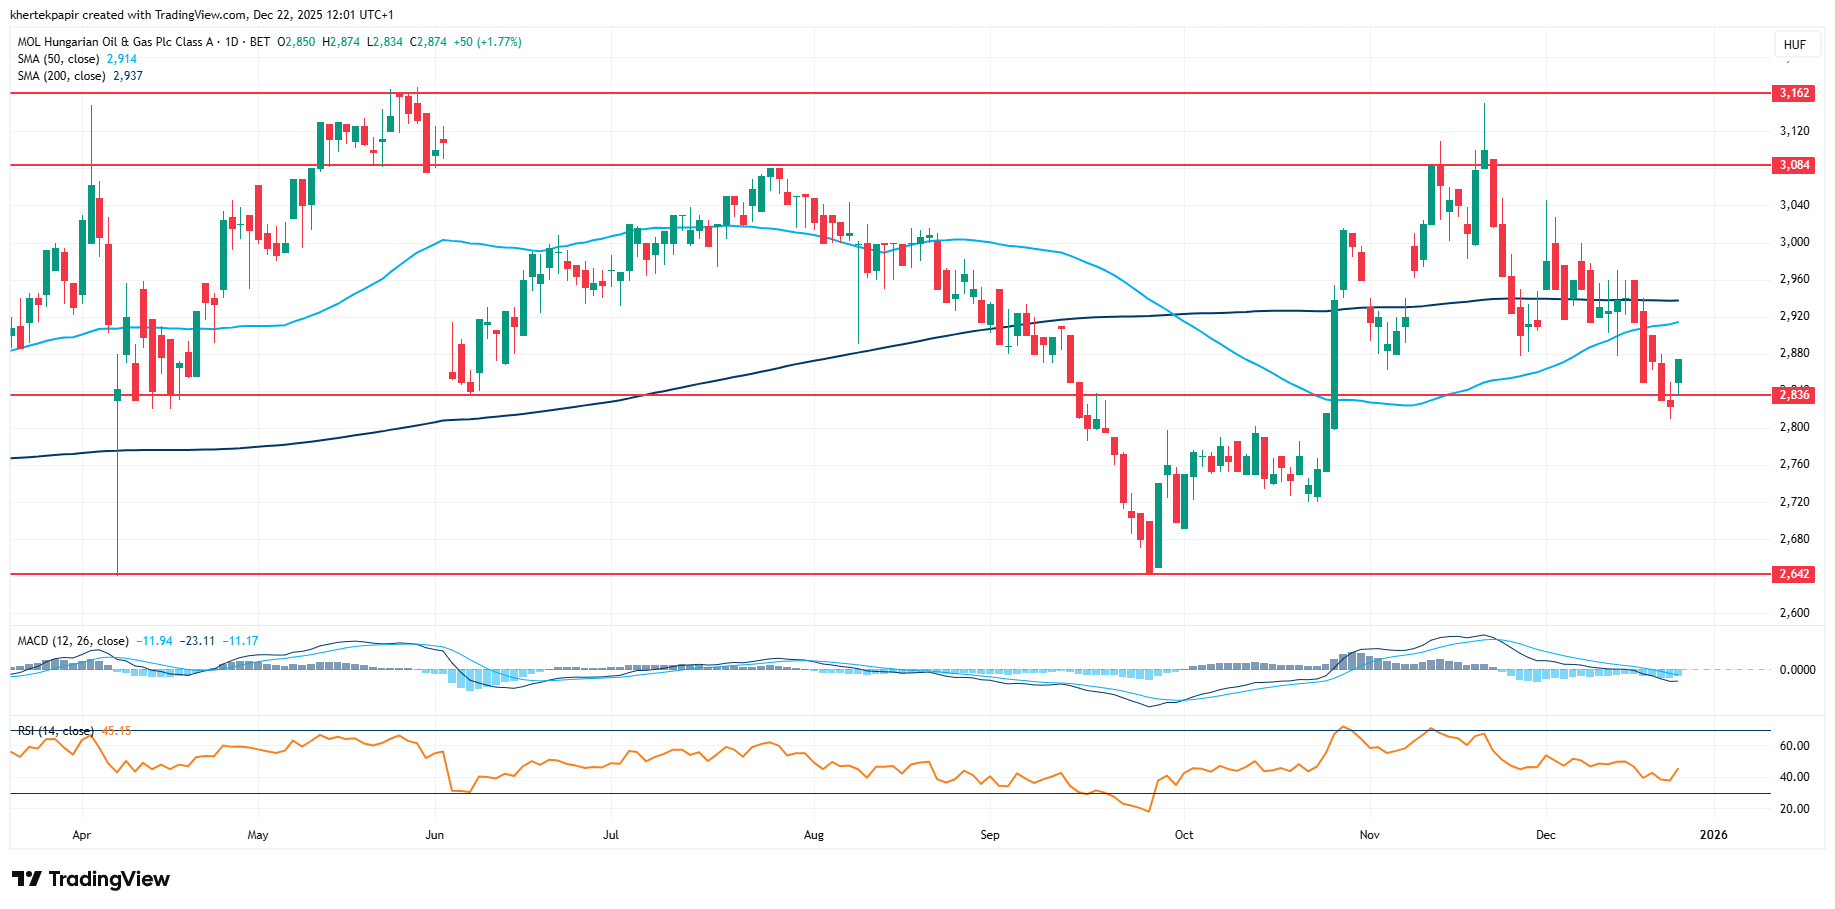Select the MACD (12, 26, close) legend

73,641
